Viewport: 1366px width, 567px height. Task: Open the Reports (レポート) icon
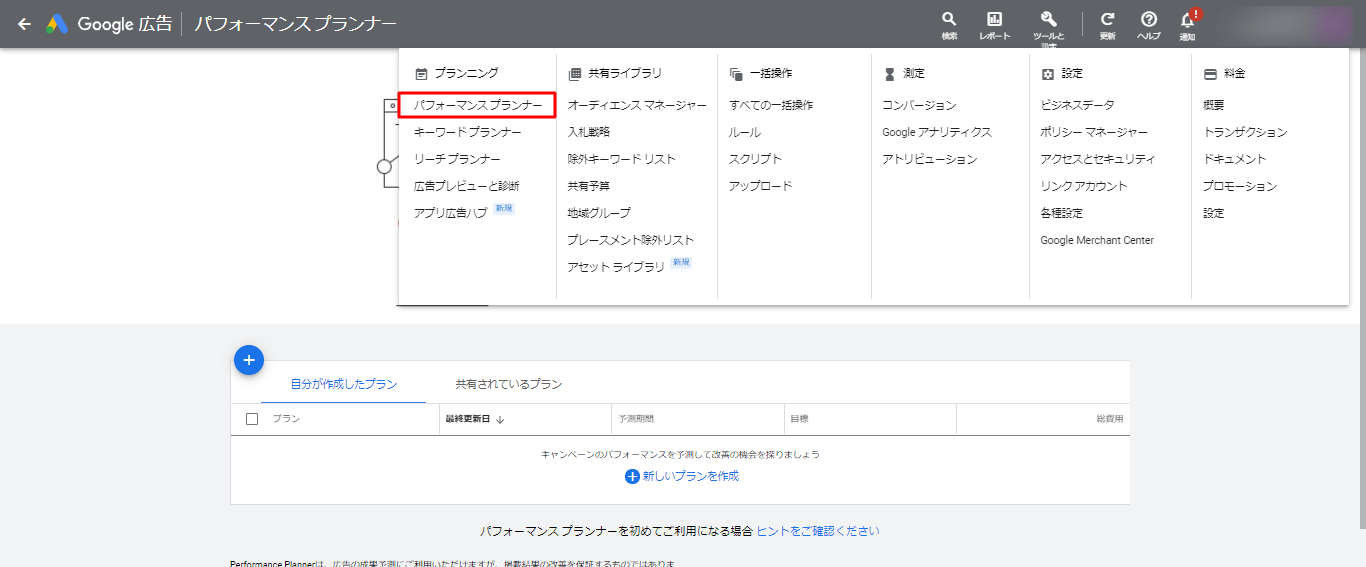click(x=994, y=19)
